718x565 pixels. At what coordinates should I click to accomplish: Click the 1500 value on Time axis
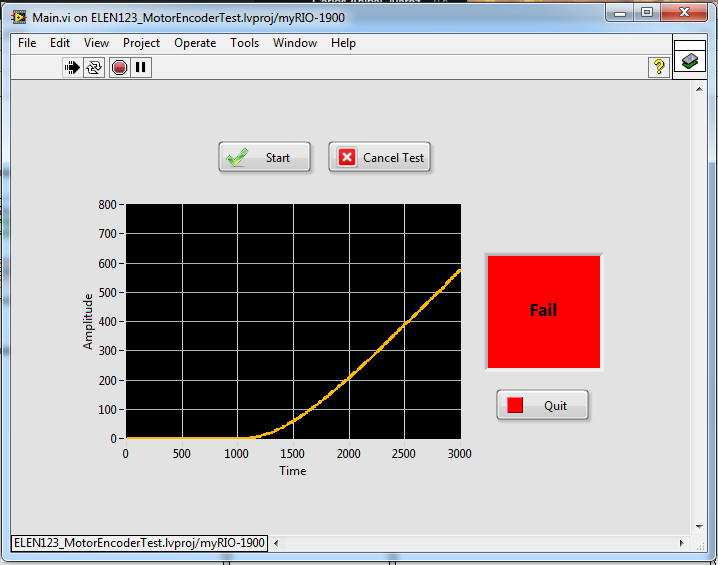[x=293, y=453]
